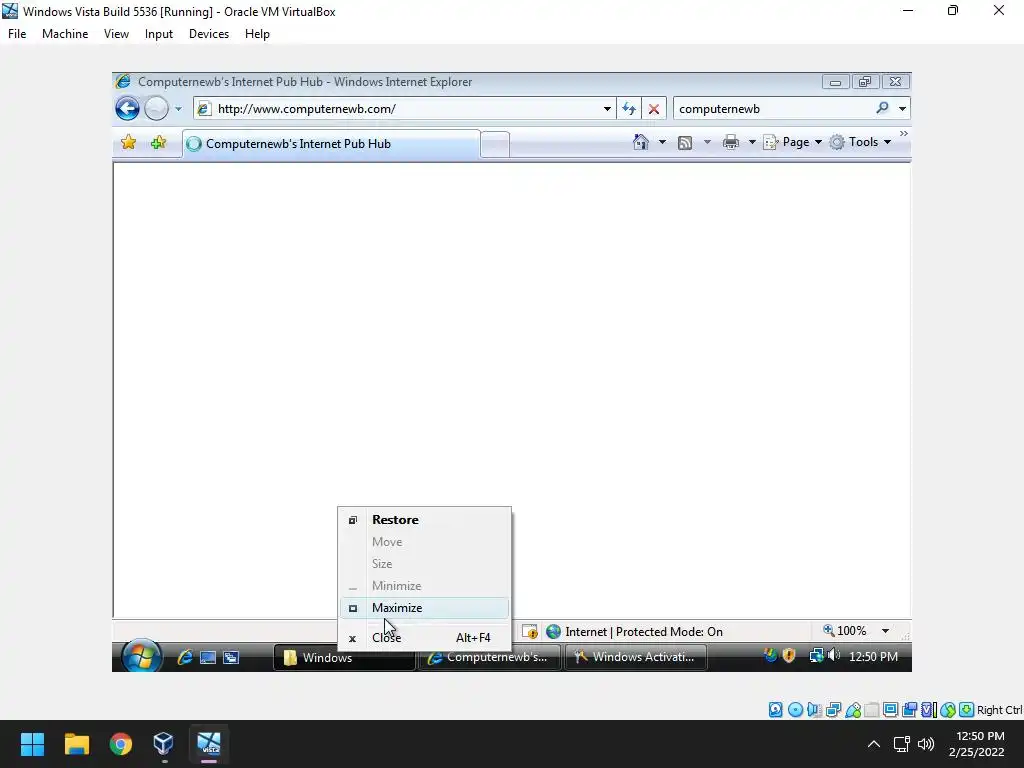The height and width of the screenshot is (768, 1024).
Task: Click Show Desktop in Quick Launch
Action: [208, 657]
